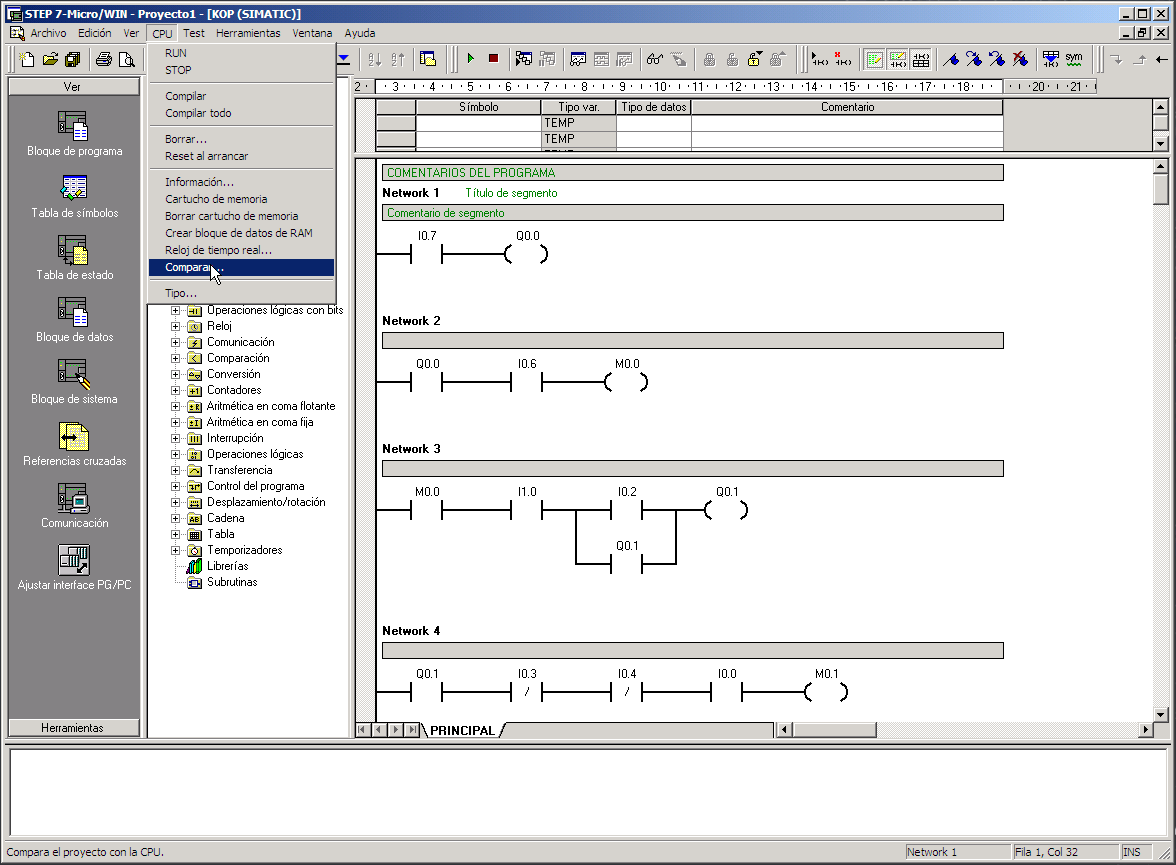Click the Símbolo column header
The height and width of the screenshot is (865, 1176).
478,107
